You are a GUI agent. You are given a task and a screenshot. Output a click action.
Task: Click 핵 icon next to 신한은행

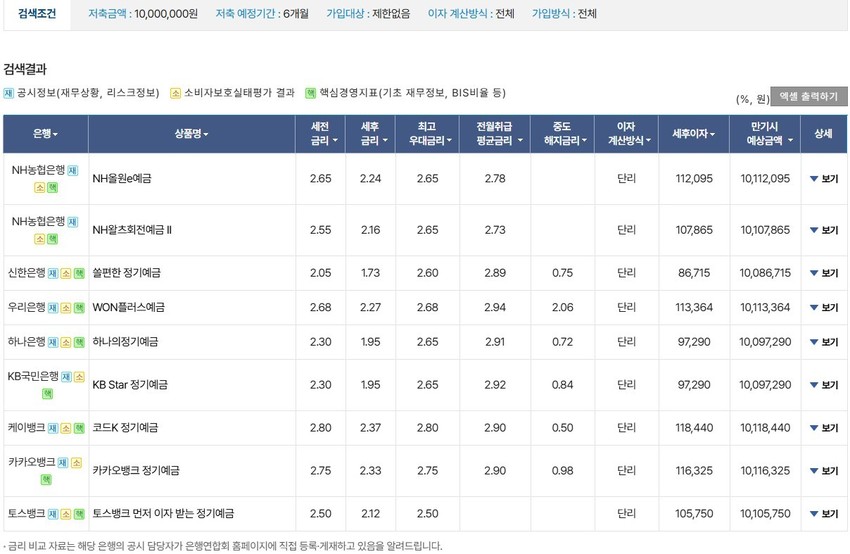(x=79, y=273)
